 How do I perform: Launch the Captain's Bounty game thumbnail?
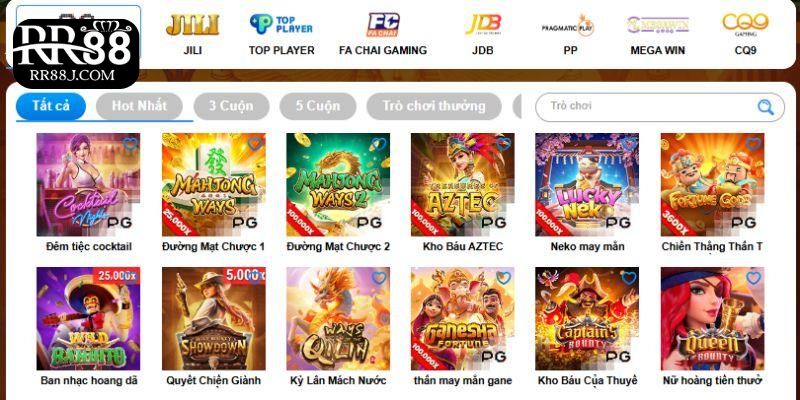(587, 319)
